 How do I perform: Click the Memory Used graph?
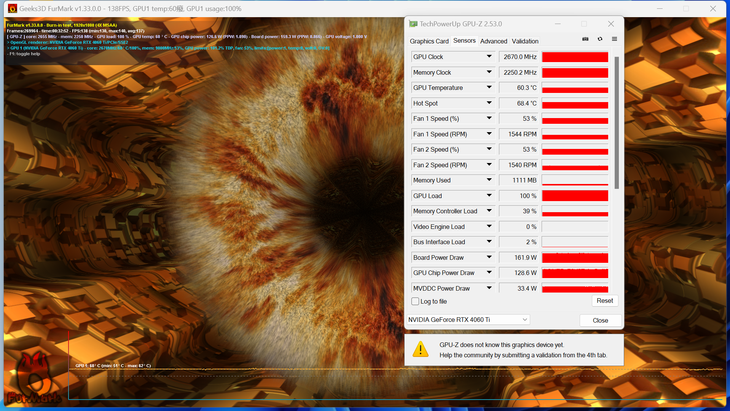(575, 180)
